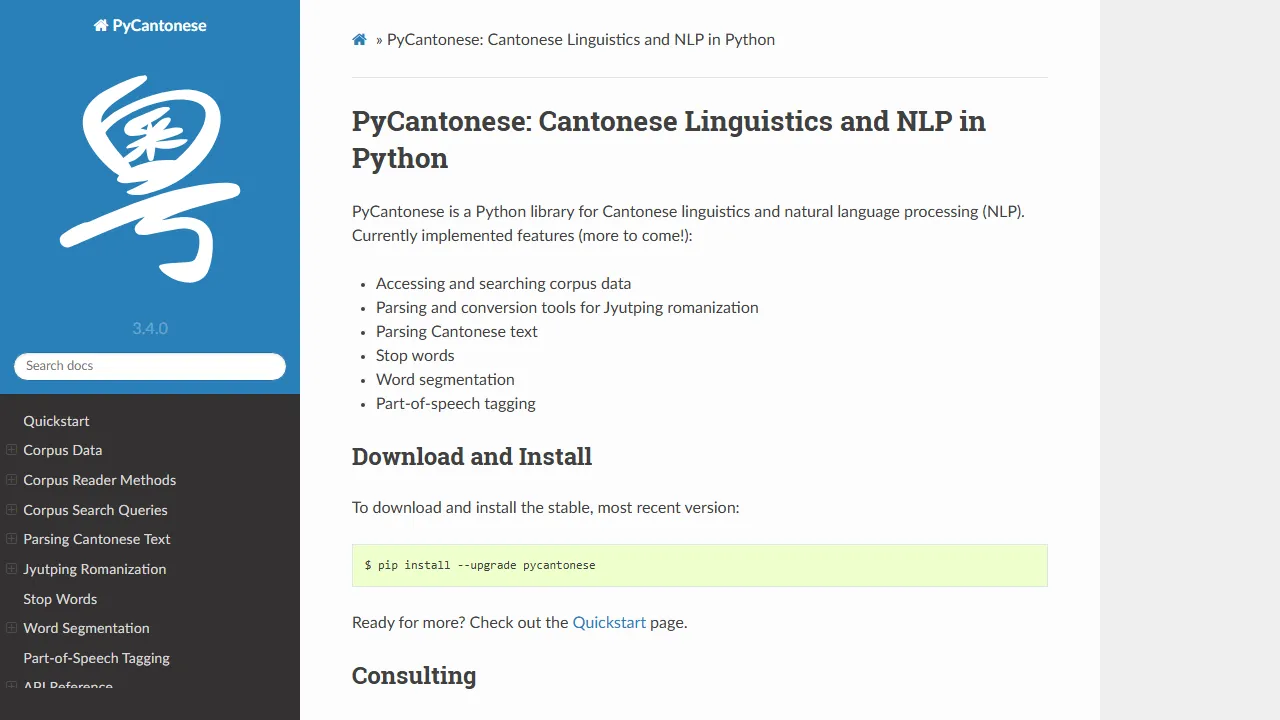Click the Download and Install heading

(x=472, y=456)
